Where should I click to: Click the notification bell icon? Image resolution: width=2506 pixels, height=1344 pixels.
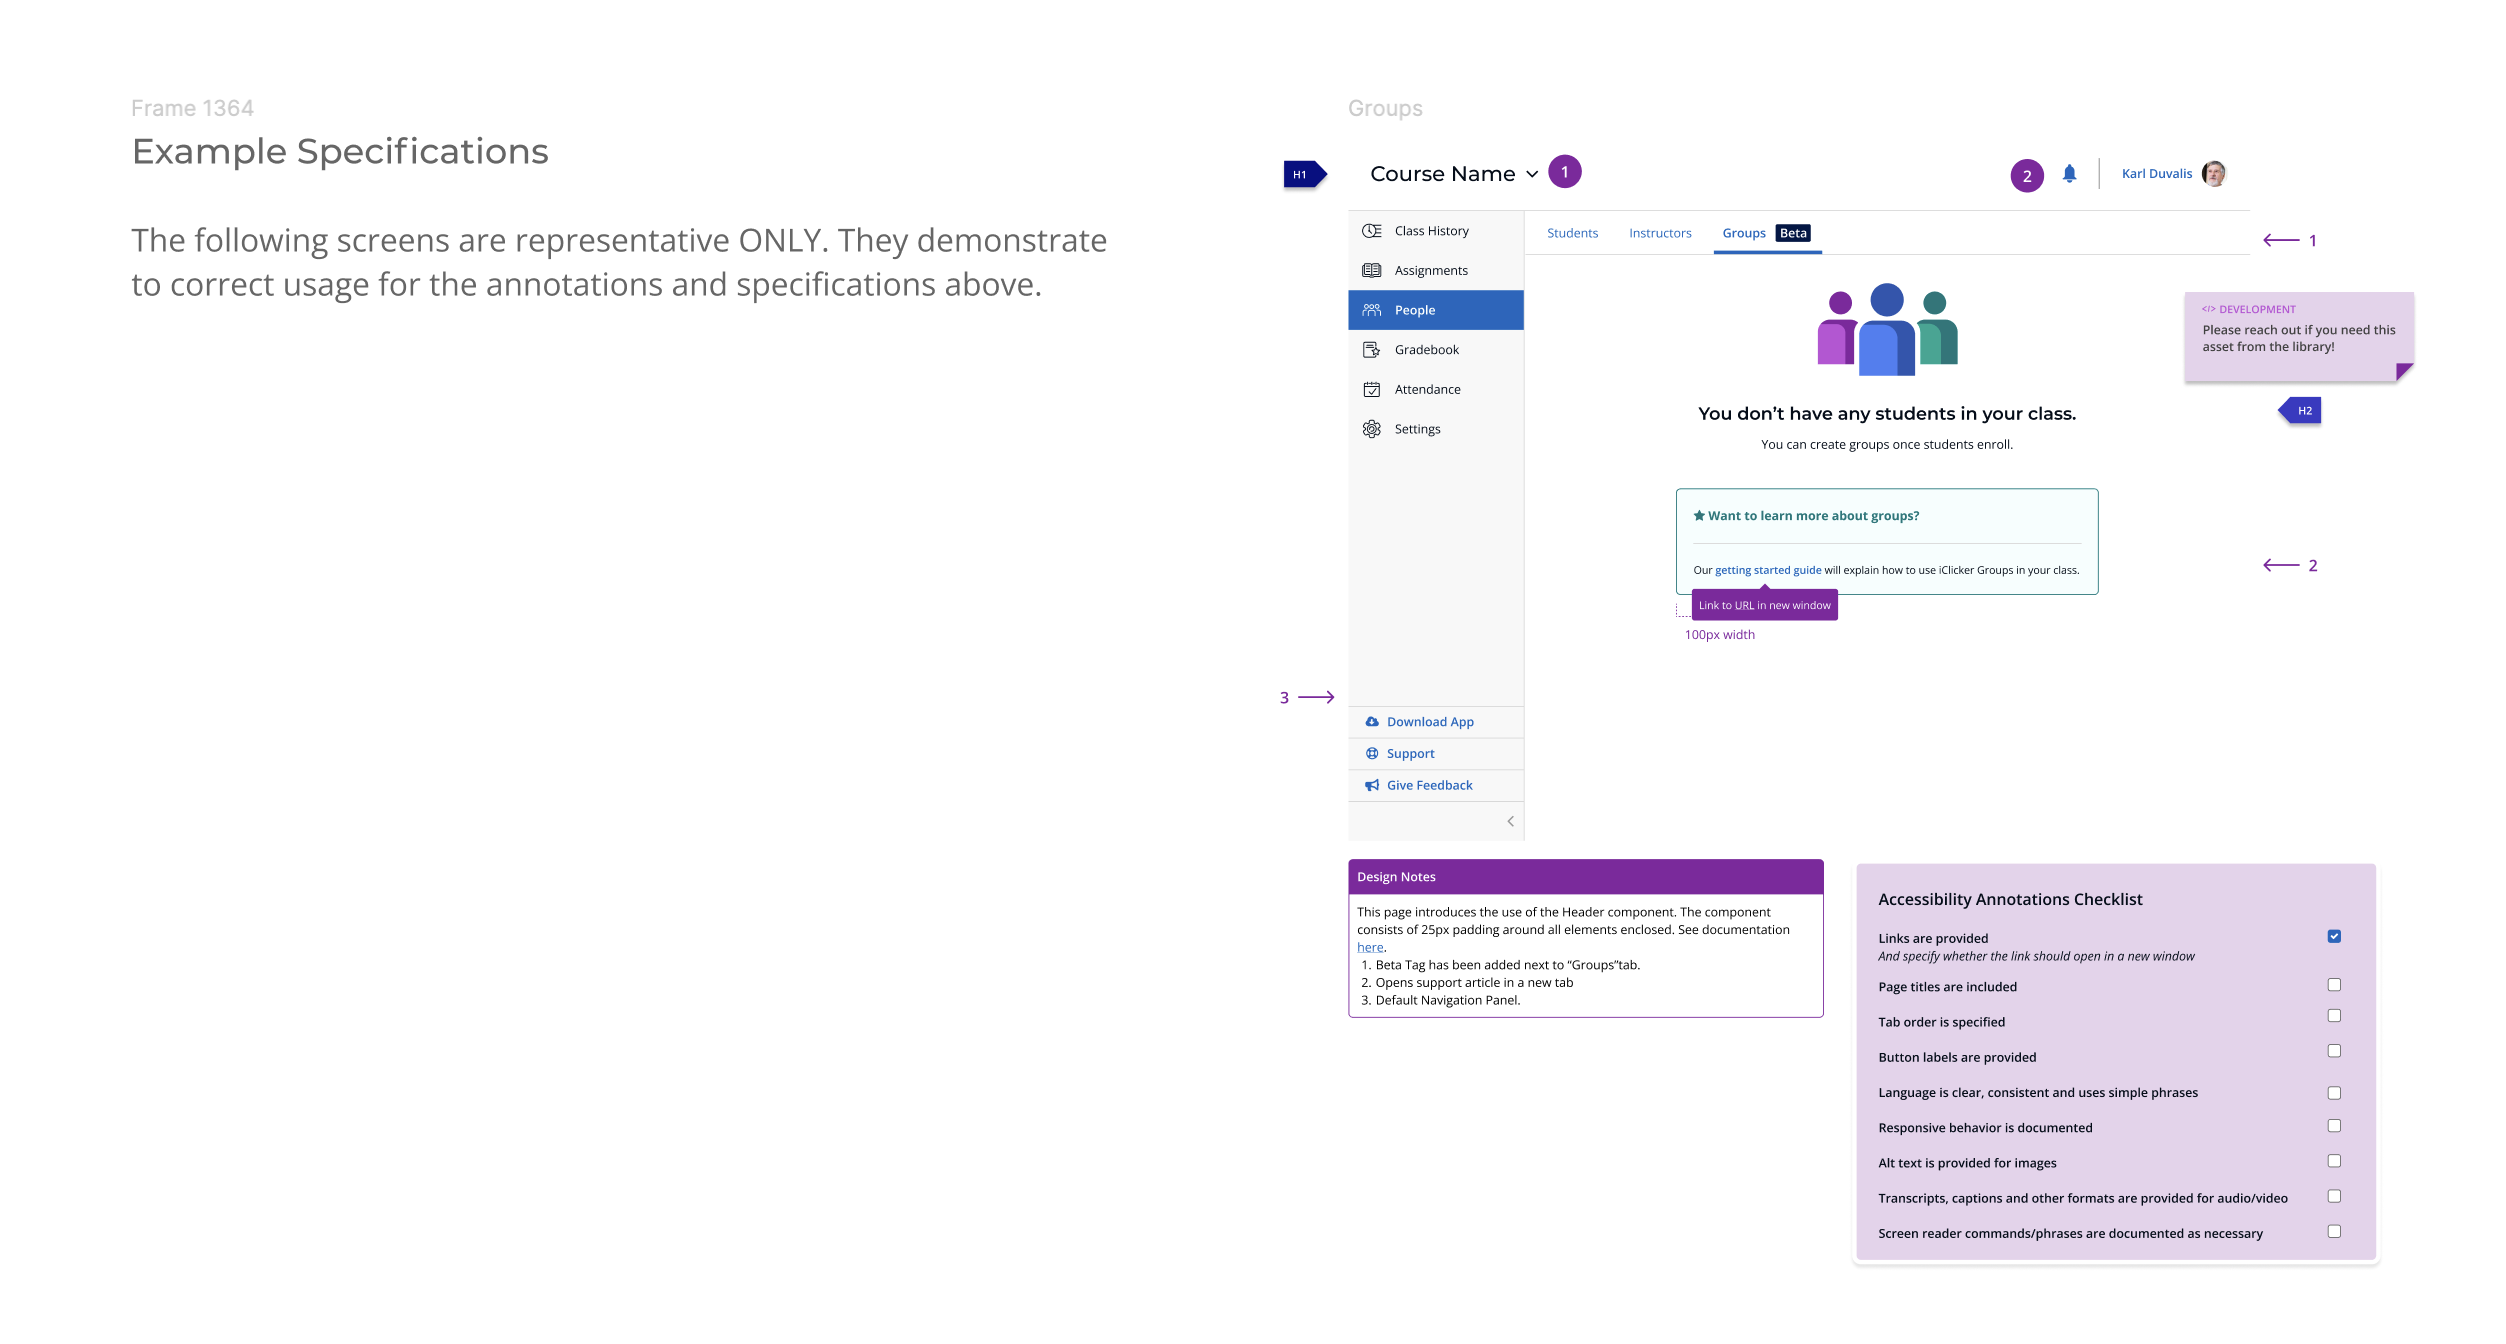2069,174
